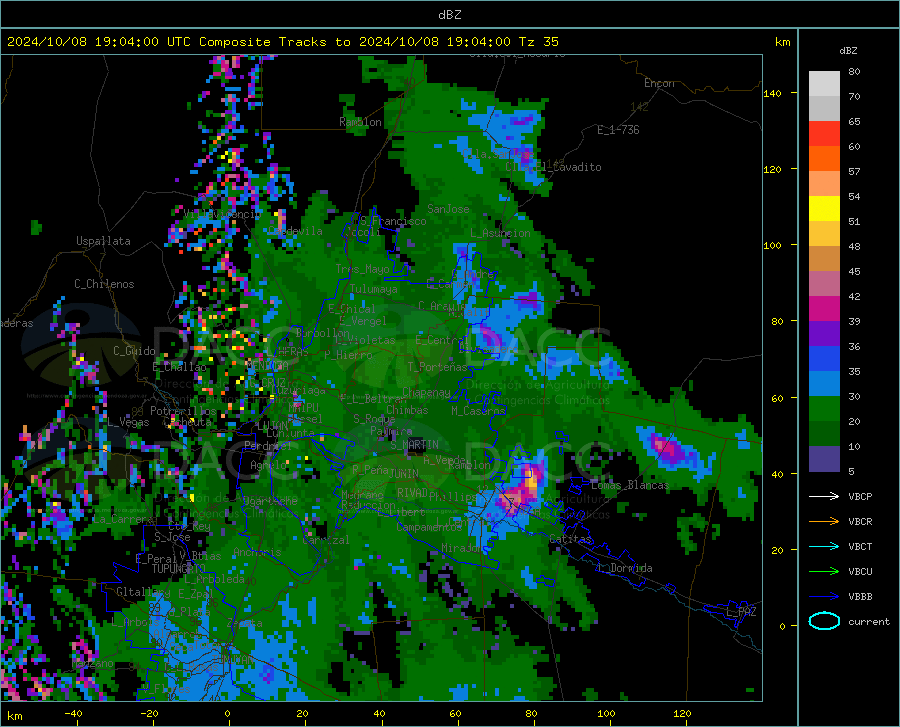Click the Carrizal place label
The image size is (900, 727).
tap(325, 540)
